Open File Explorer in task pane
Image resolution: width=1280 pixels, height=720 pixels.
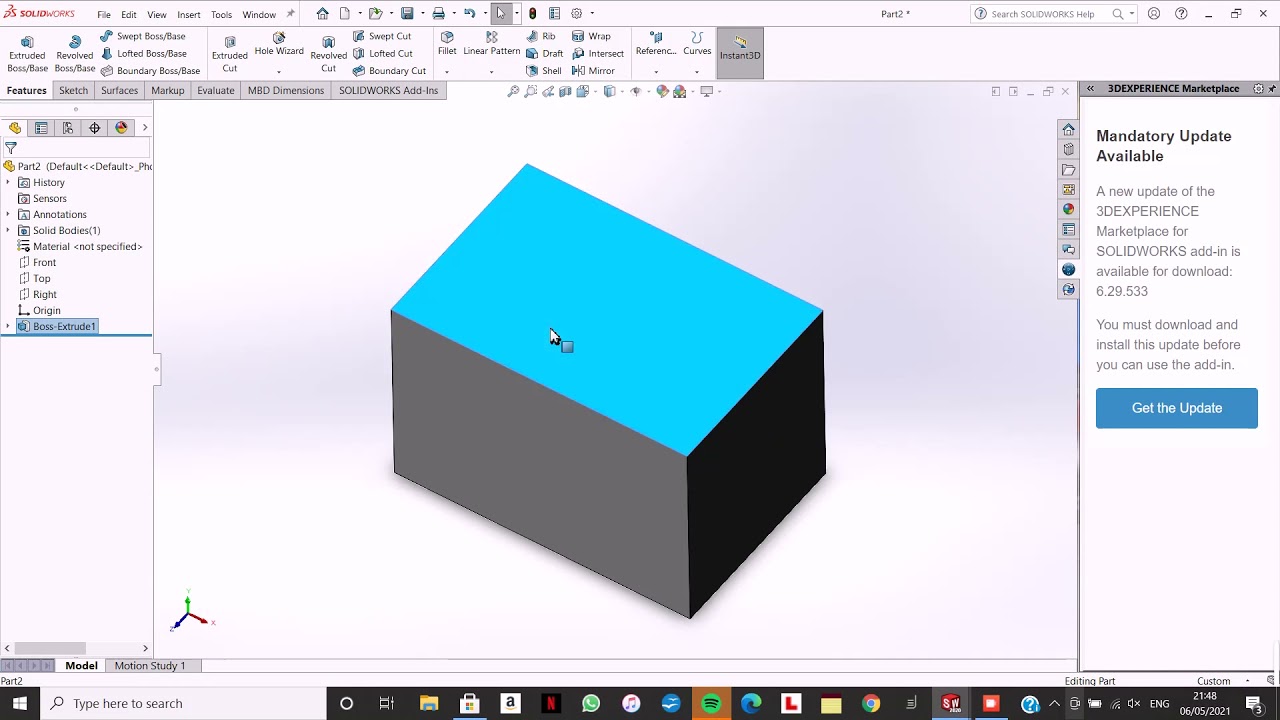point(1069,170)
